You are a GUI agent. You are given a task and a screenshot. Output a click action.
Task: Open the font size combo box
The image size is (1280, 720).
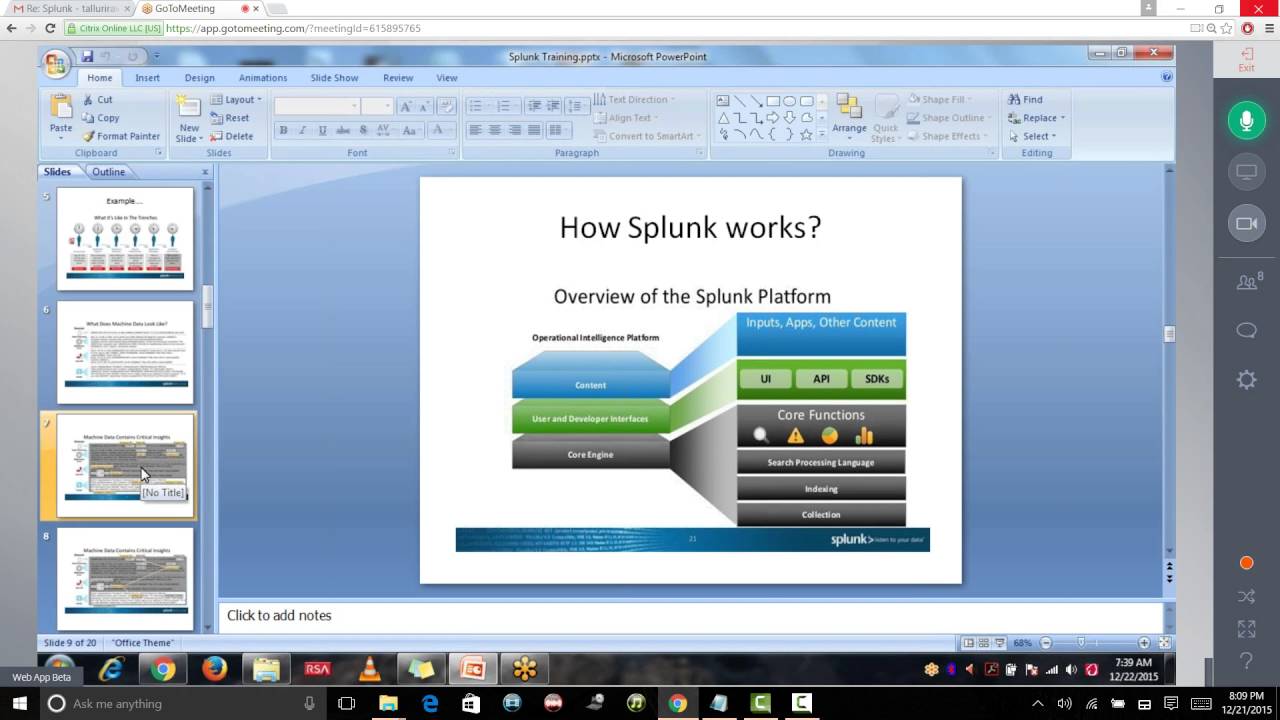pyautogui.click(x=377, y=106)
